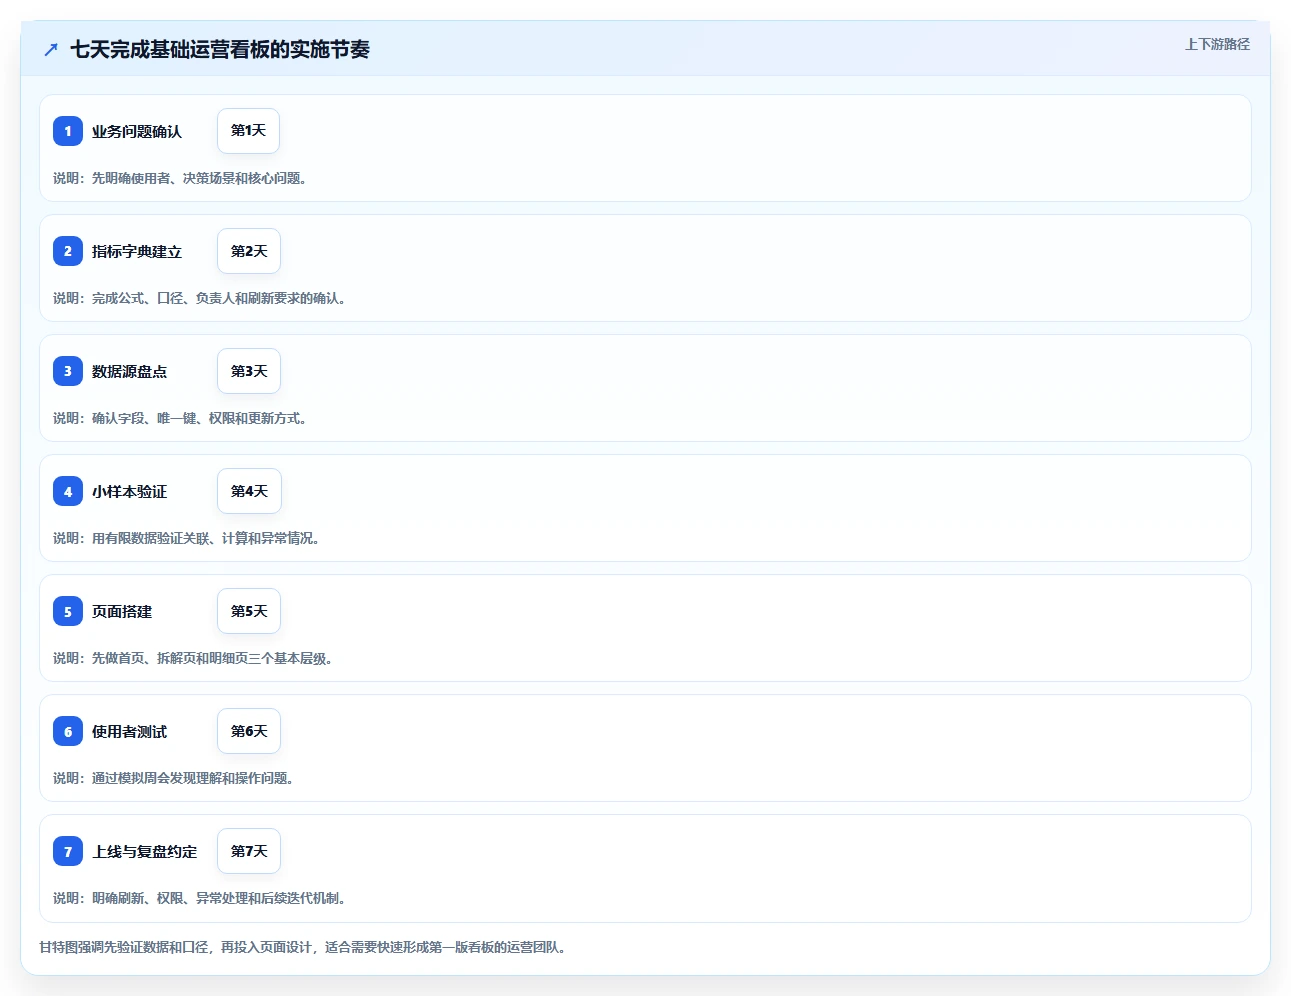Screen dimensions: 1291x996
Task: Select the 第7天 tag
Action: click(x=249, y=851)
